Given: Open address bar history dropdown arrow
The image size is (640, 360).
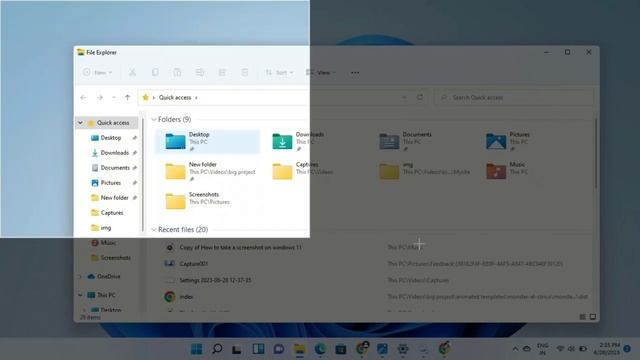Looking at the screenshot, I should (404, 97).
